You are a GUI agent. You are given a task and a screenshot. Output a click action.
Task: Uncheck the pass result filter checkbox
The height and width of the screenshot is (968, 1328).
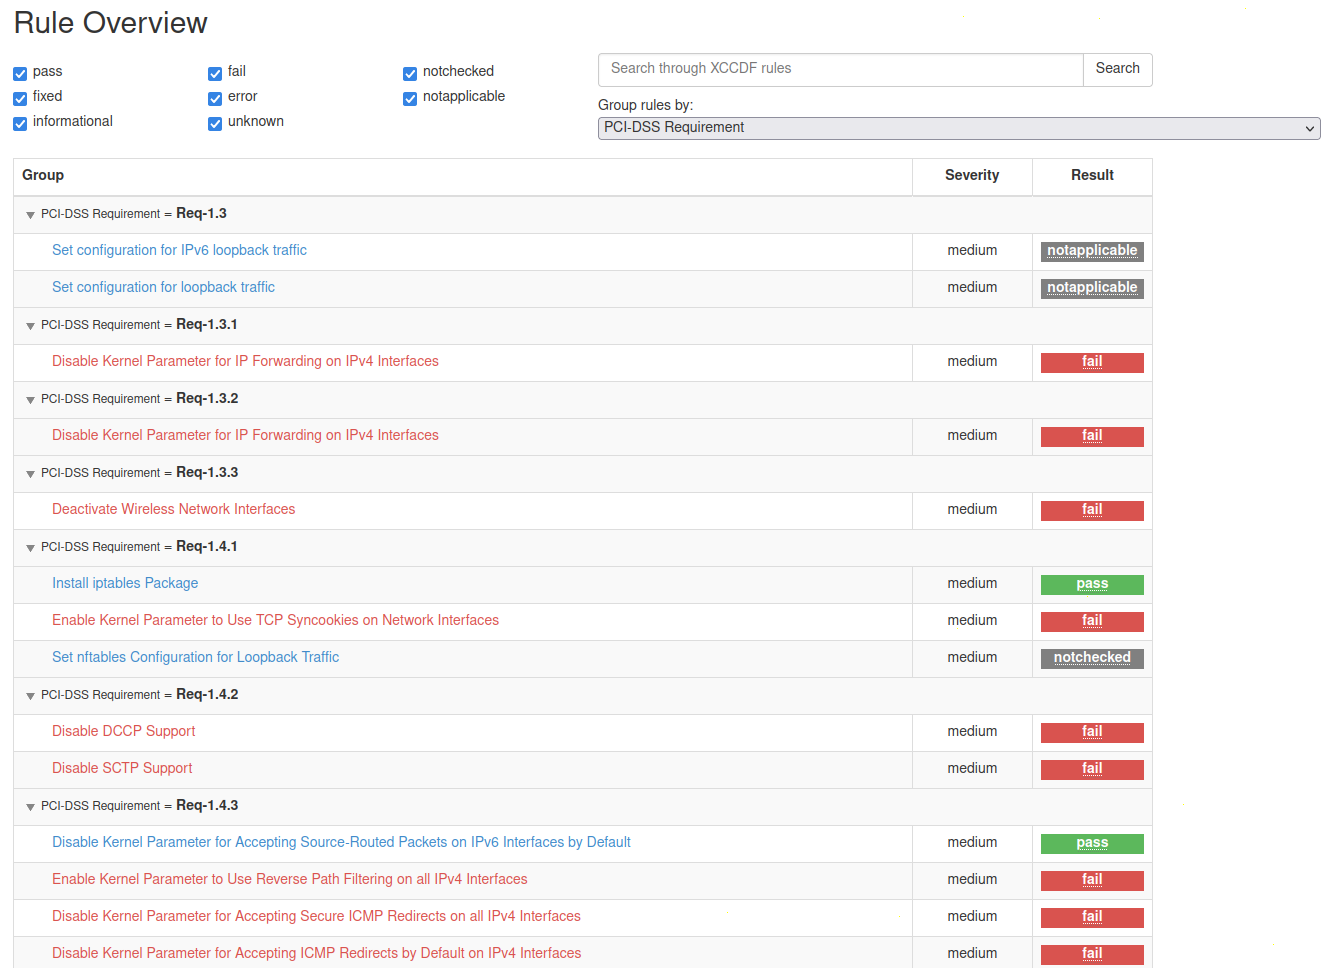point(20,73)
